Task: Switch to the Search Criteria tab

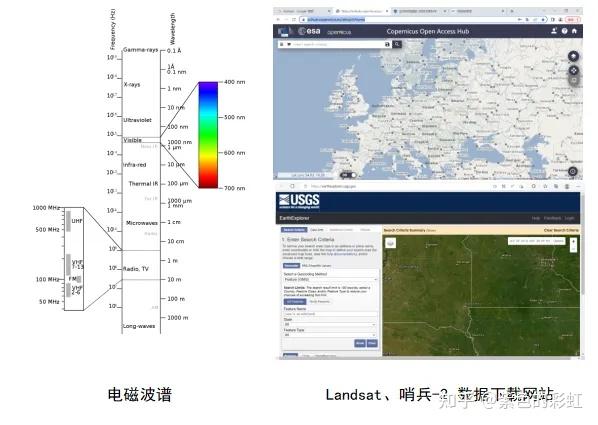Action: click(x=294, y=230)
